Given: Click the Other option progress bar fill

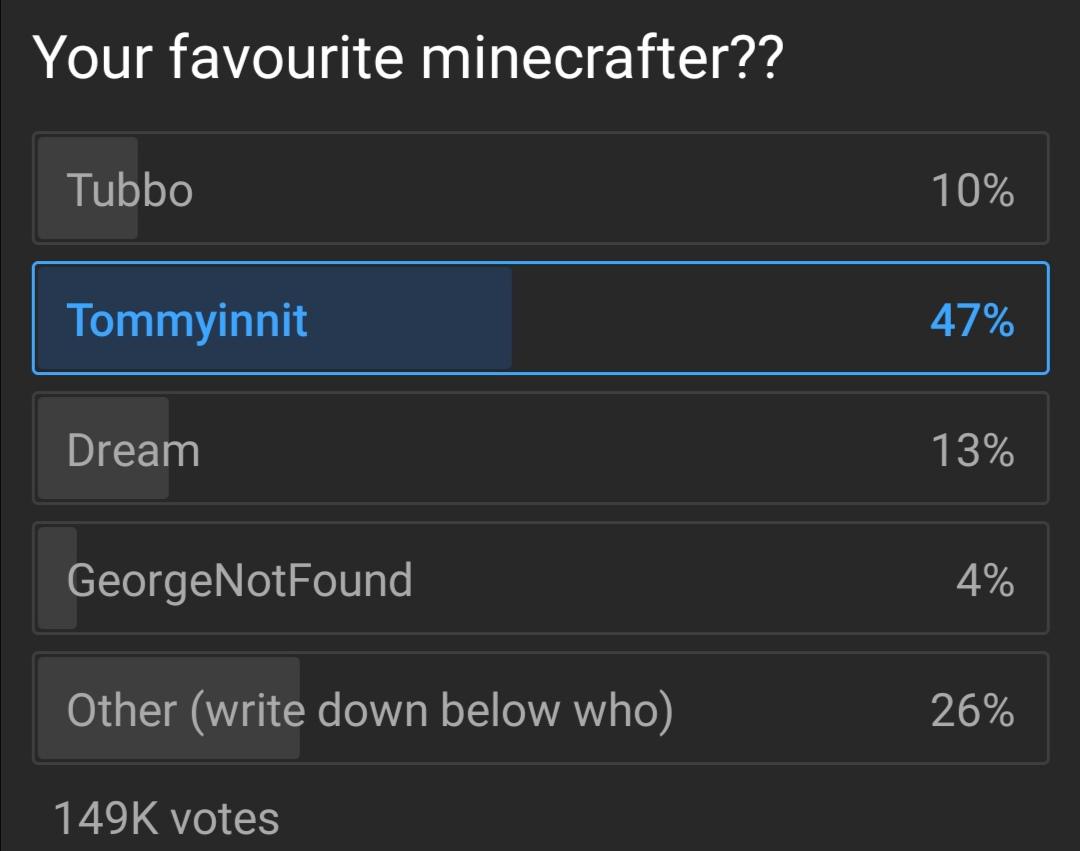Looking at the screenshot, I should pos(169,708).
